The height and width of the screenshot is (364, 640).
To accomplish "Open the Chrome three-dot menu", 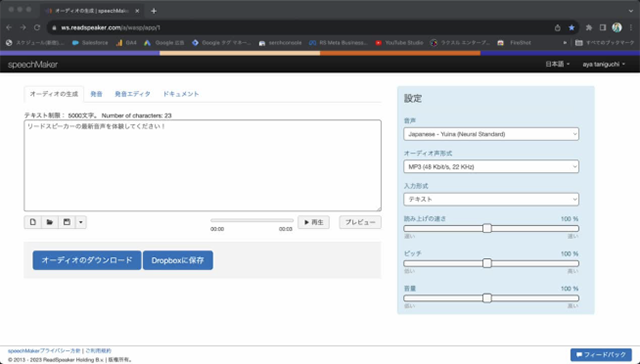I will [631, 28].
